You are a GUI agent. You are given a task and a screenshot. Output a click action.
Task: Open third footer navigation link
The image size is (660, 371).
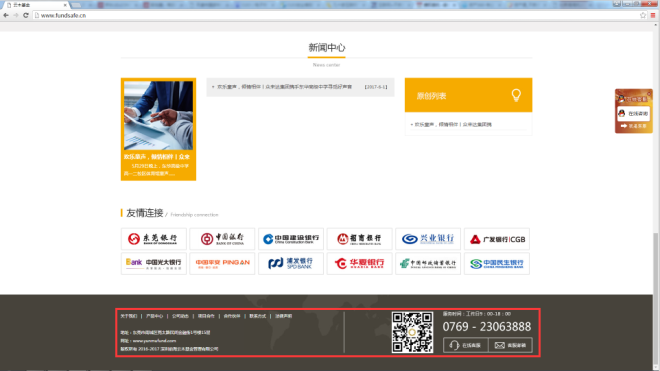click(x=180, y=316)
